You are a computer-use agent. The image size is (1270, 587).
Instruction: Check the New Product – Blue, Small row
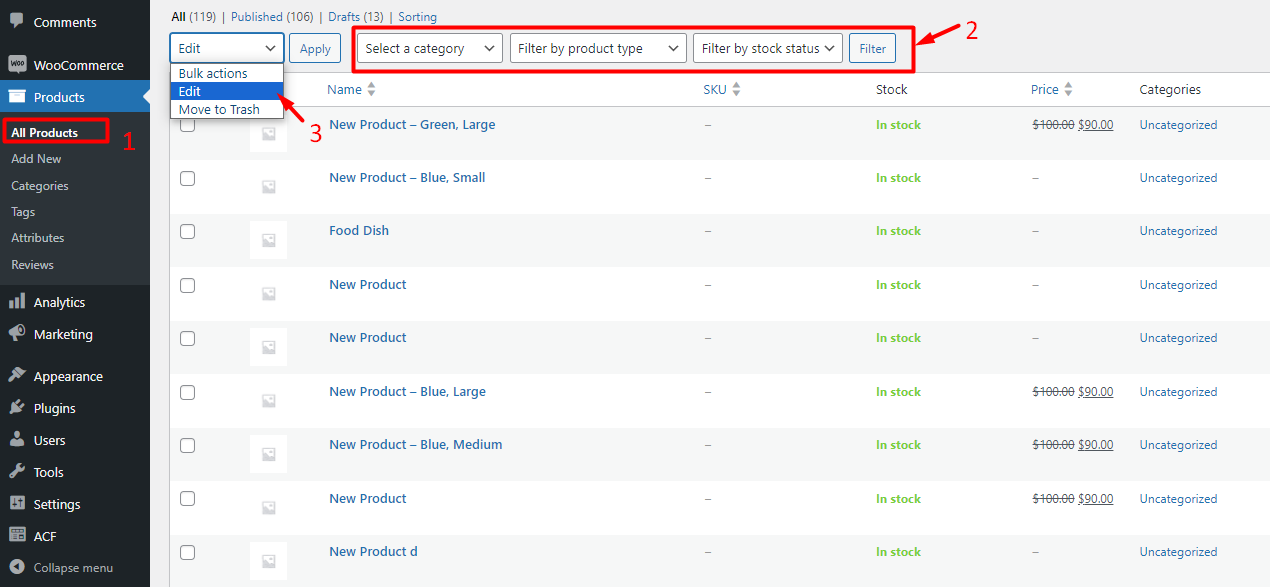[187, 178]
